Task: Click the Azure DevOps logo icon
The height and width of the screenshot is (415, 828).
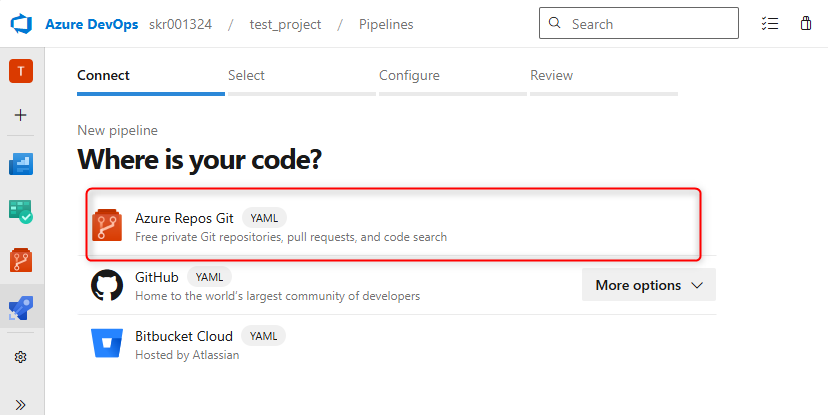Action: point(22,24)
